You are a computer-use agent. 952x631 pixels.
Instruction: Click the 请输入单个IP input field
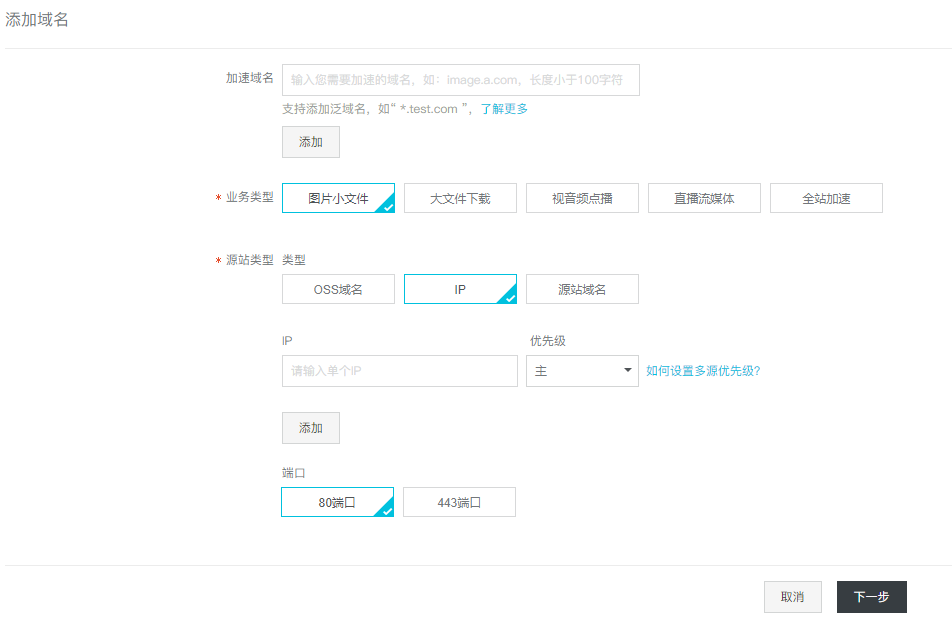click(x=399, y=371)
